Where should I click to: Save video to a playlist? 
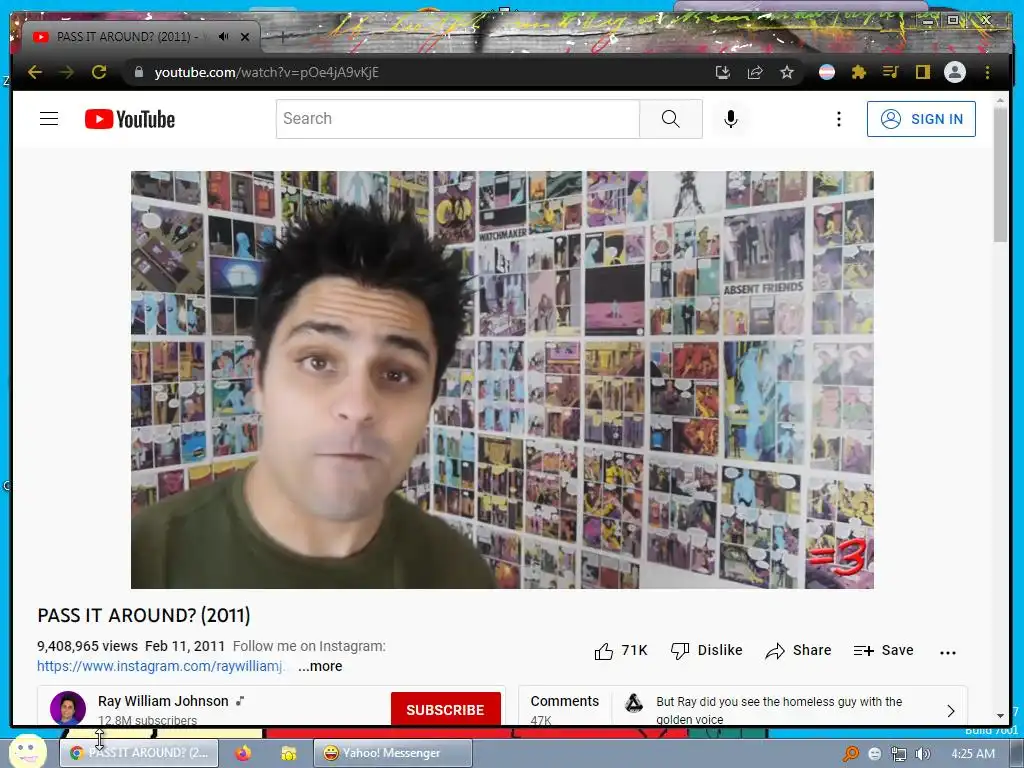[883, 650]
